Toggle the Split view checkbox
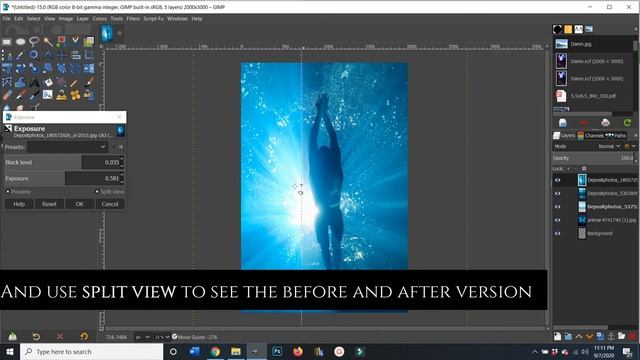Screen dimensions: 640x360 click(97, 191)
